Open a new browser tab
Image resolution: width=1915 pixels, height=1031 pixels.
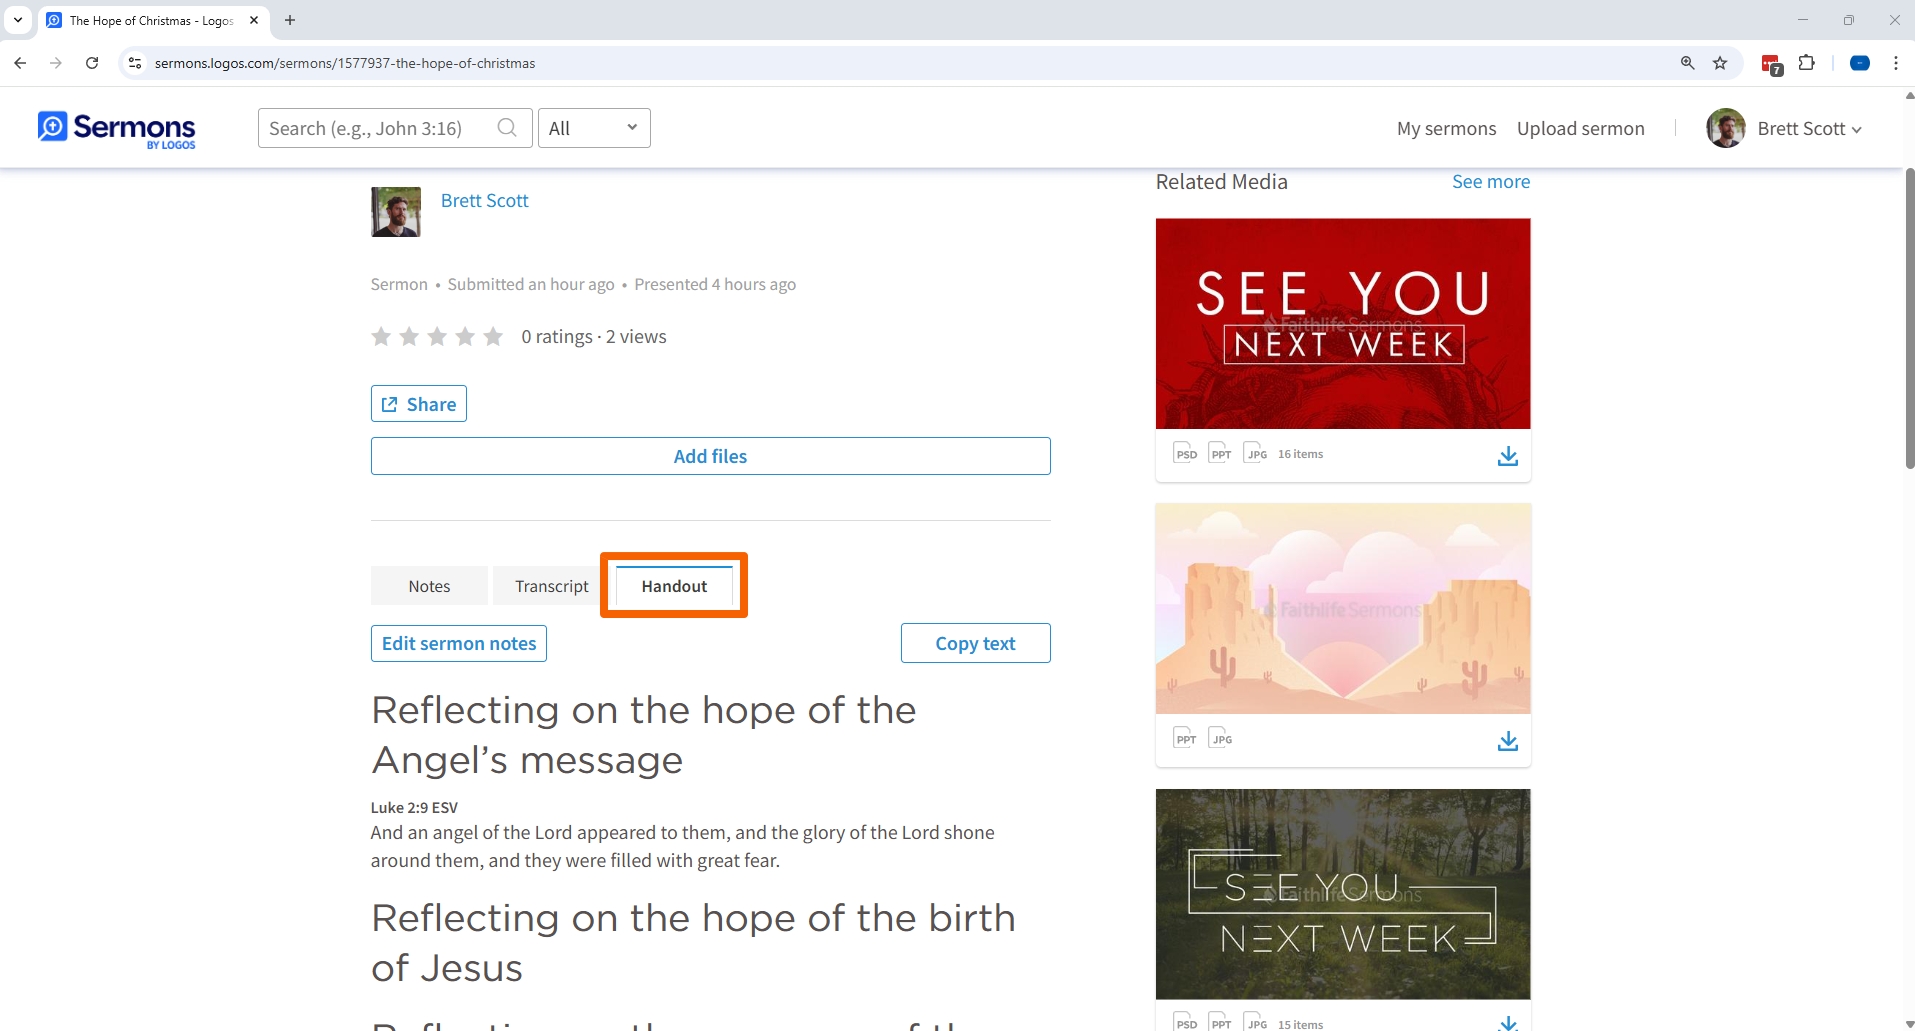coord(290,20)
